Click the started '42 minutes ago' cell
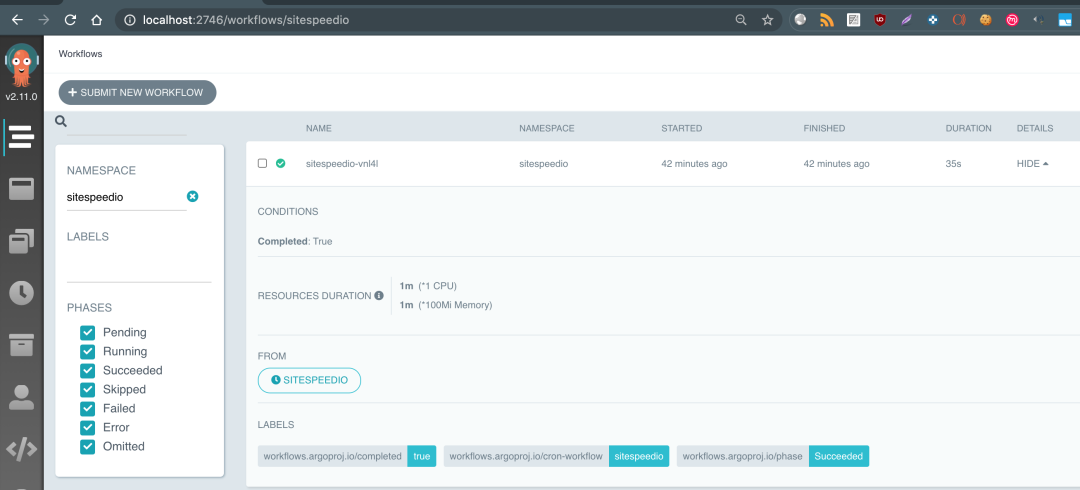The width and height of the screenshot is (1080, 490). pyautogui.click(x=694, y=164)
